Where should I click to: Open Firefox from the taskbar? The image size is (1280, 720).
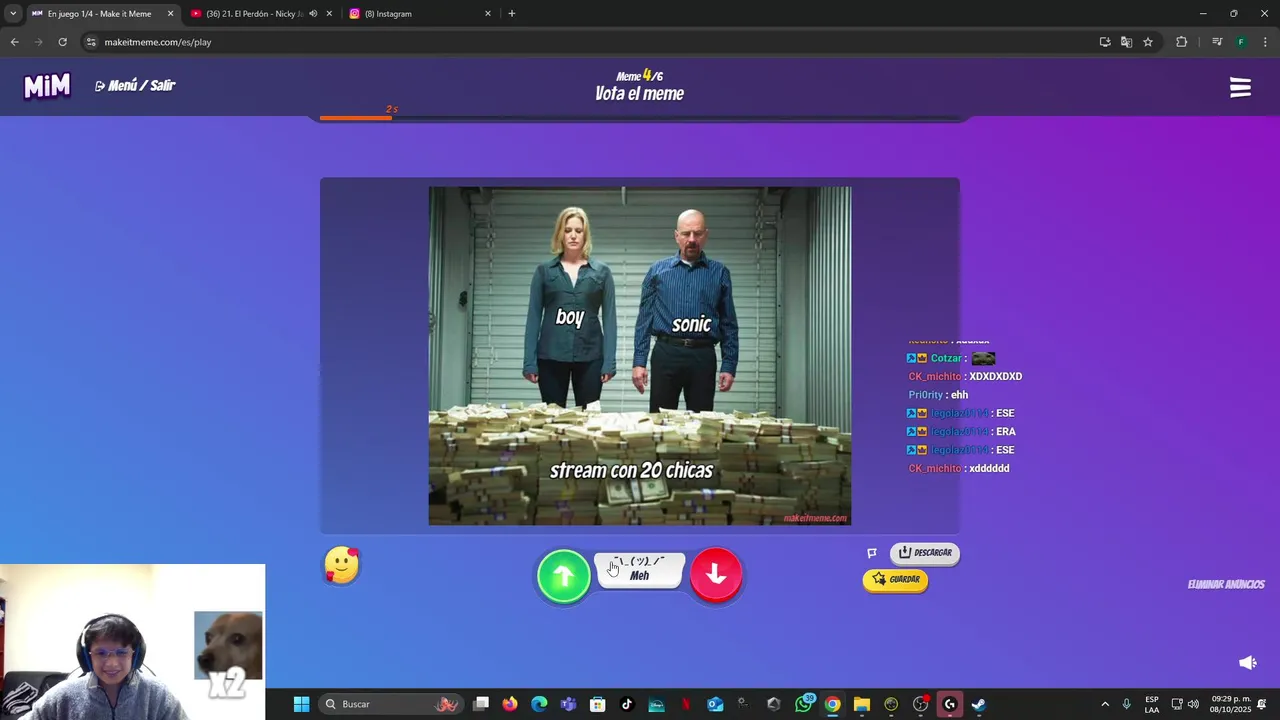(x=510, y=704)
